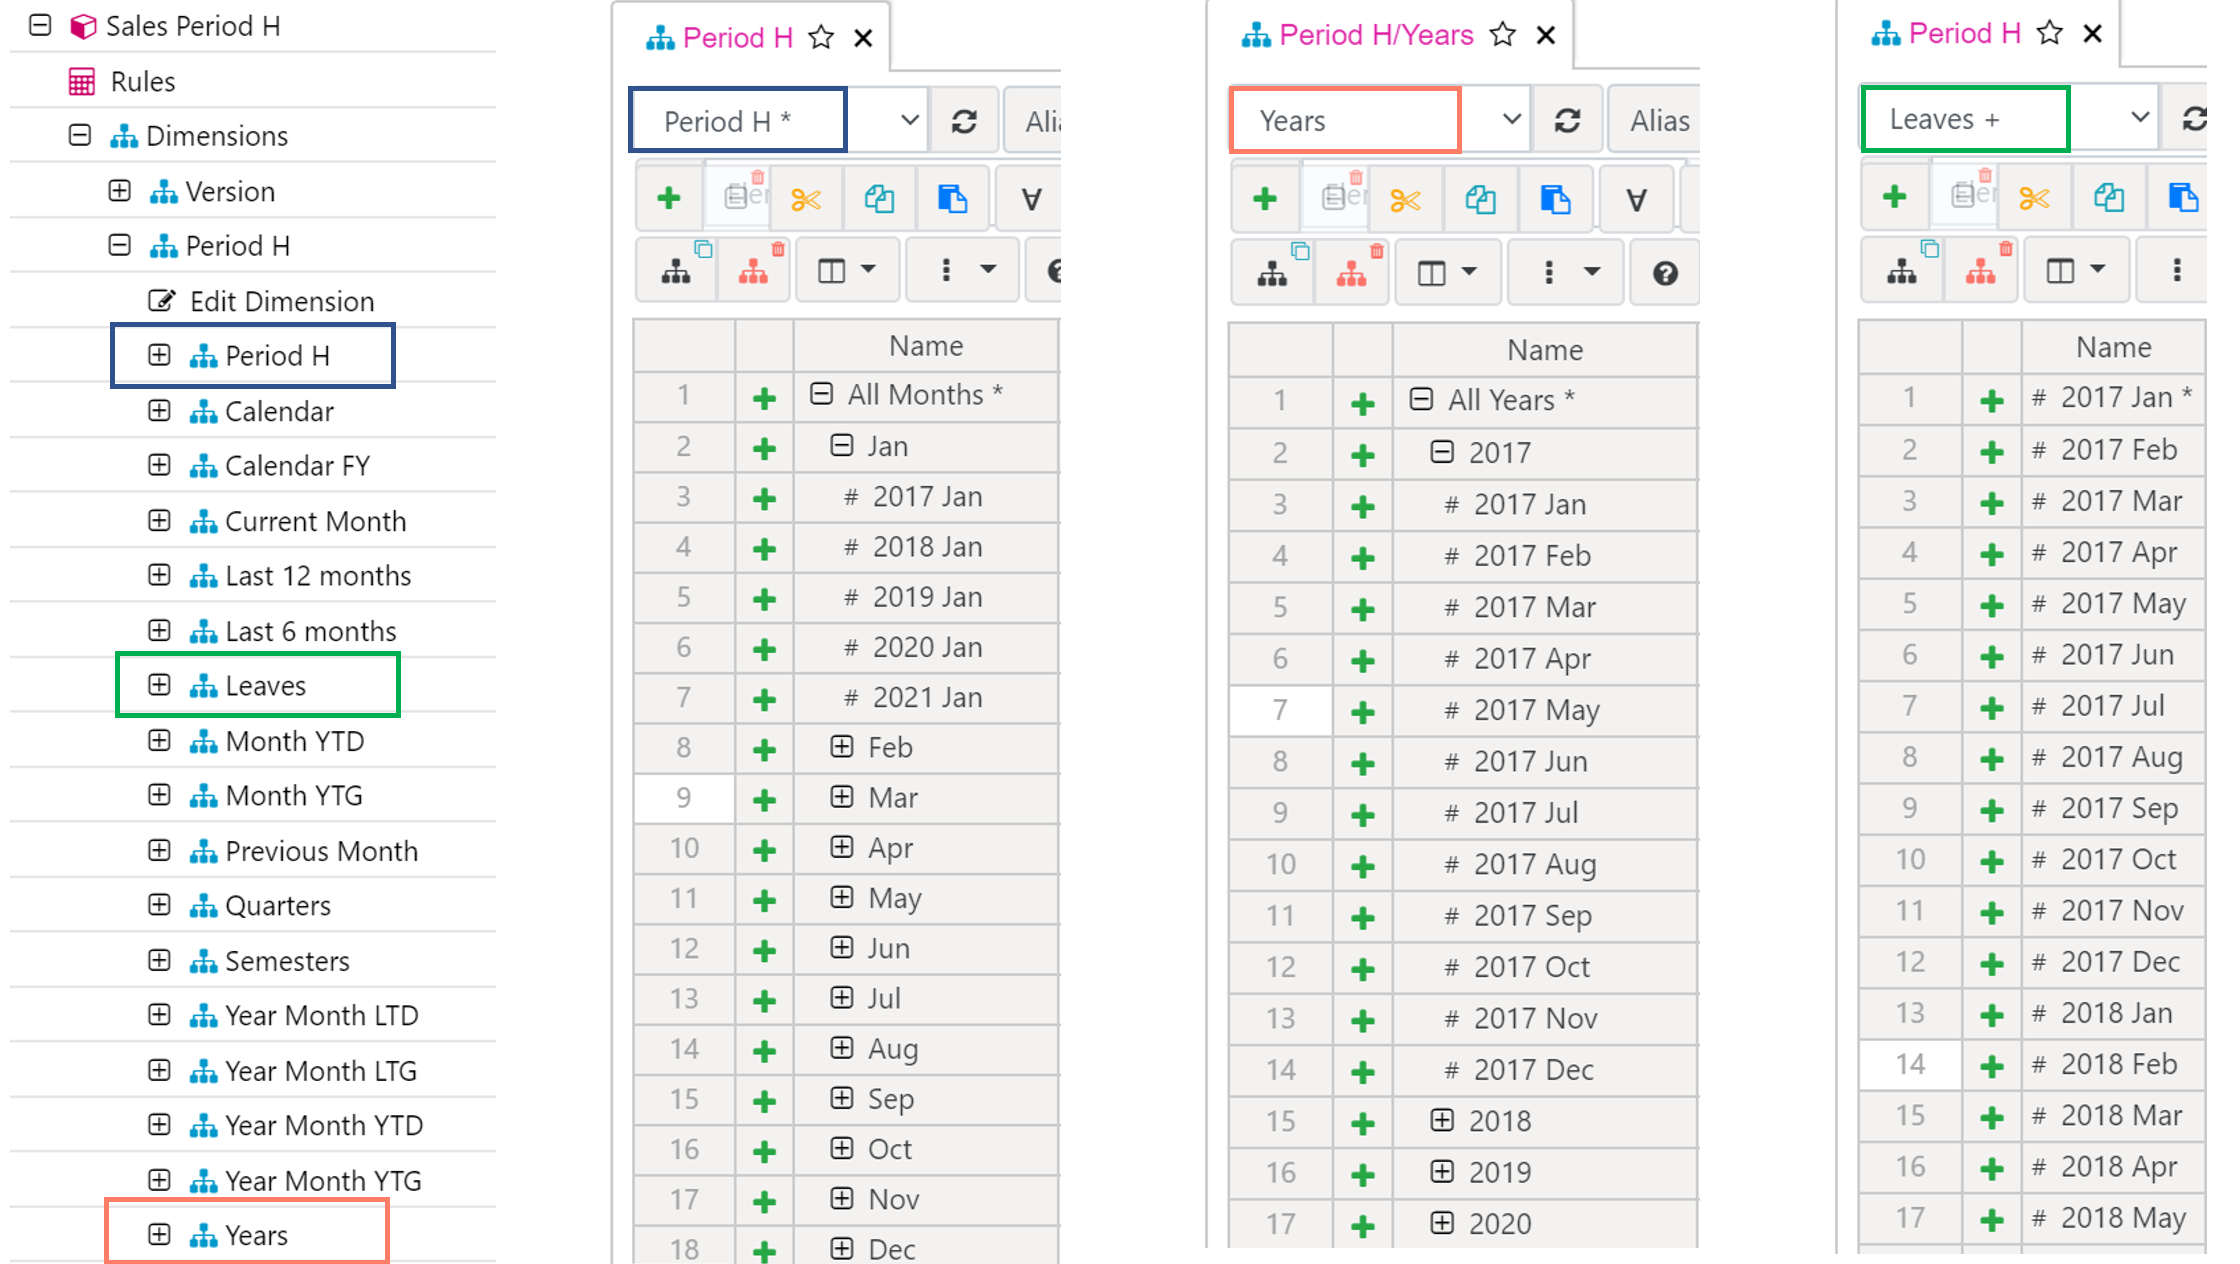2240x1264 pixels.
Task: Click the green plus icon in the 2017 May row of Years
Action: click(x=1362, y=712)
